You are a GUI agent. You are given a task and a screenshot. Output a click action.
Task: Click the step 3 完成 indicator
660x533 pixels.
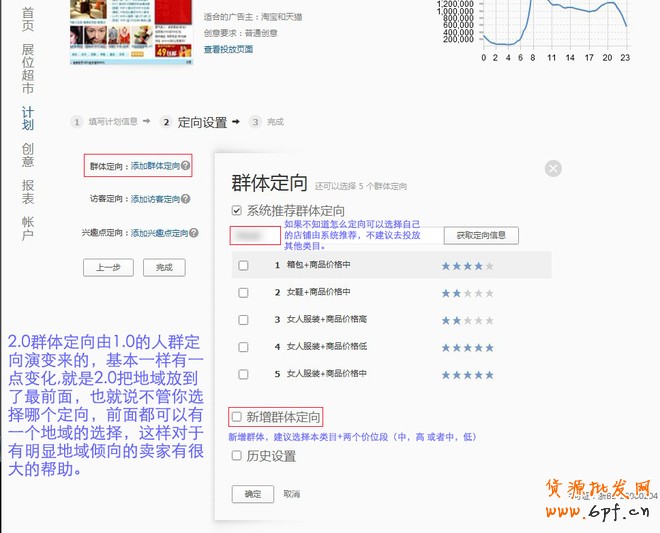click(x=267, y=122)
